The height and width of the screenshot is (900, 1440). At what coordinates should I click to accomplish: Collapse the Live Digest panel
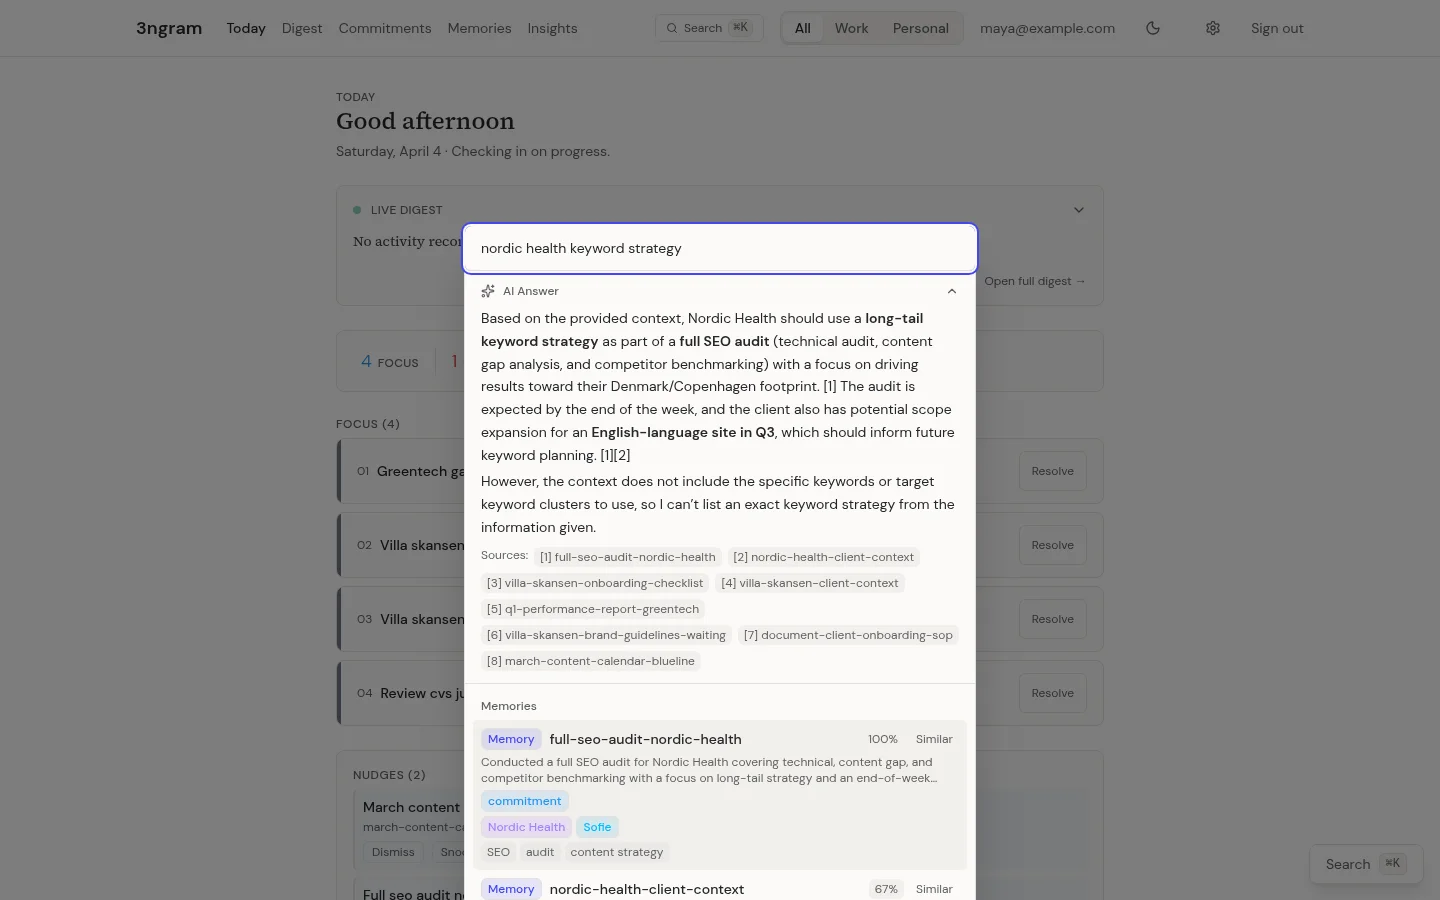tap(1078, 210)
